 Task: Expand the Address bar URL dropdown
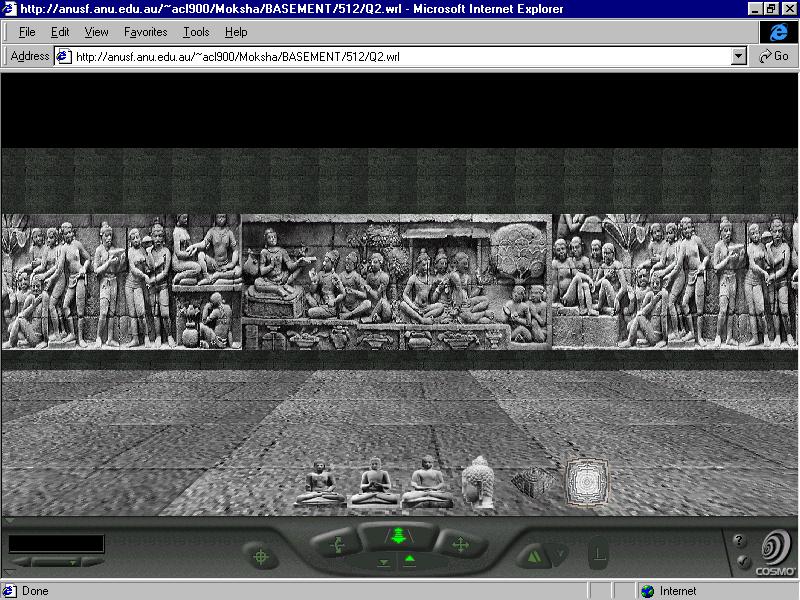[x=739, y=57]
